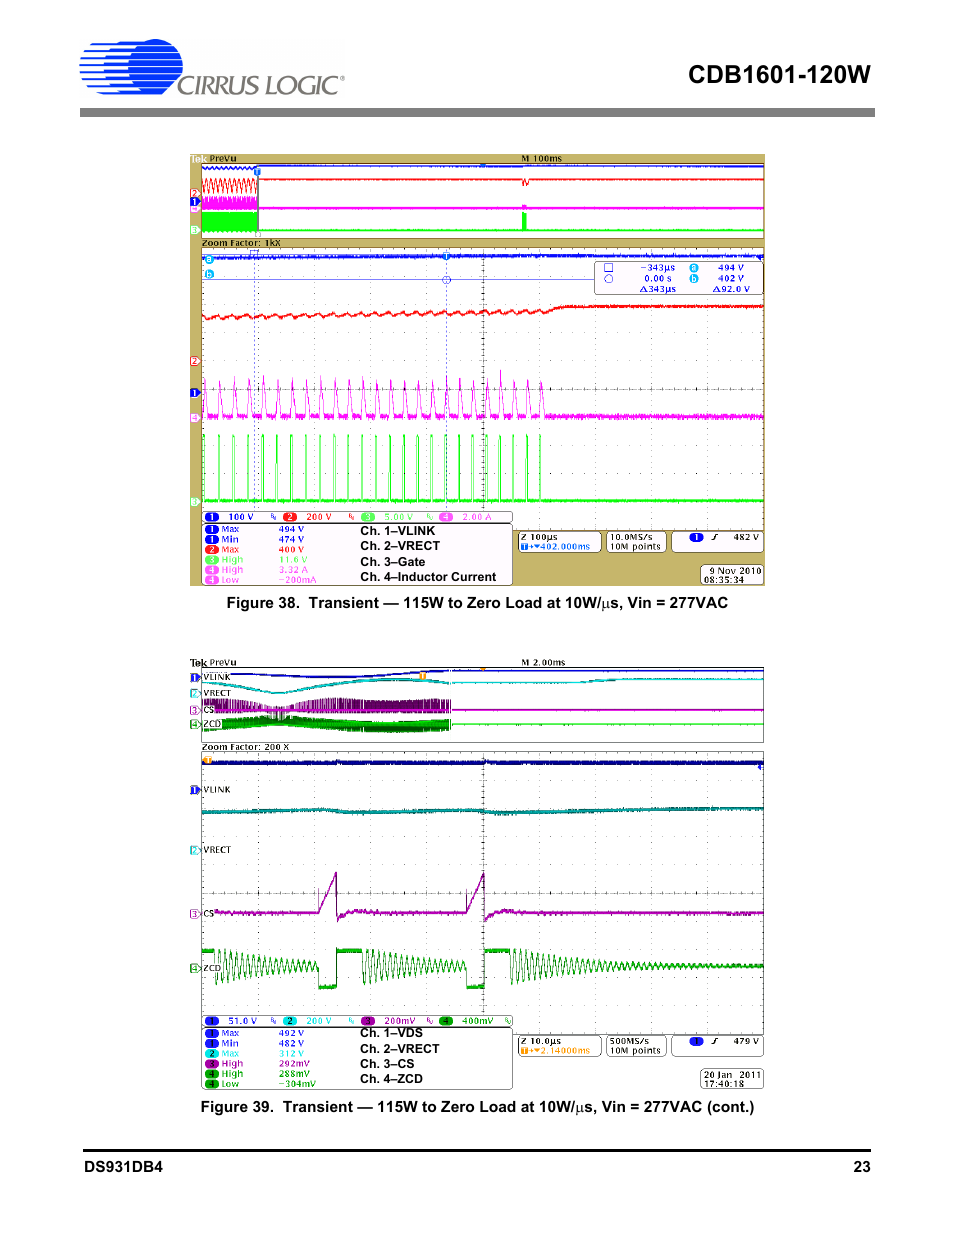Select the 'Max 312 V' measurement row
This screenshot has width=954, height=1235.
pos(255,1053)
